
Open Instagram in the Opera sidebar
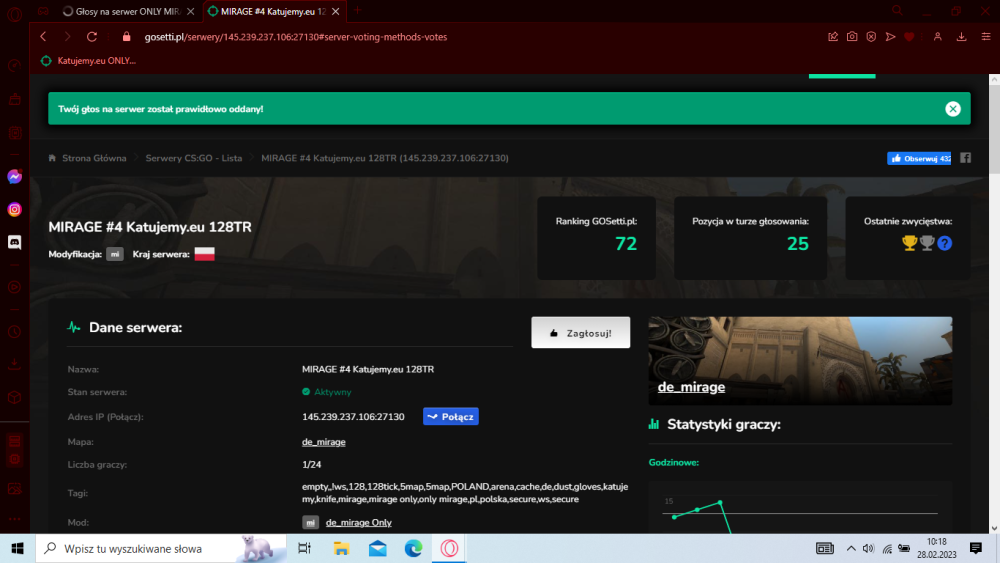[15, 209]
